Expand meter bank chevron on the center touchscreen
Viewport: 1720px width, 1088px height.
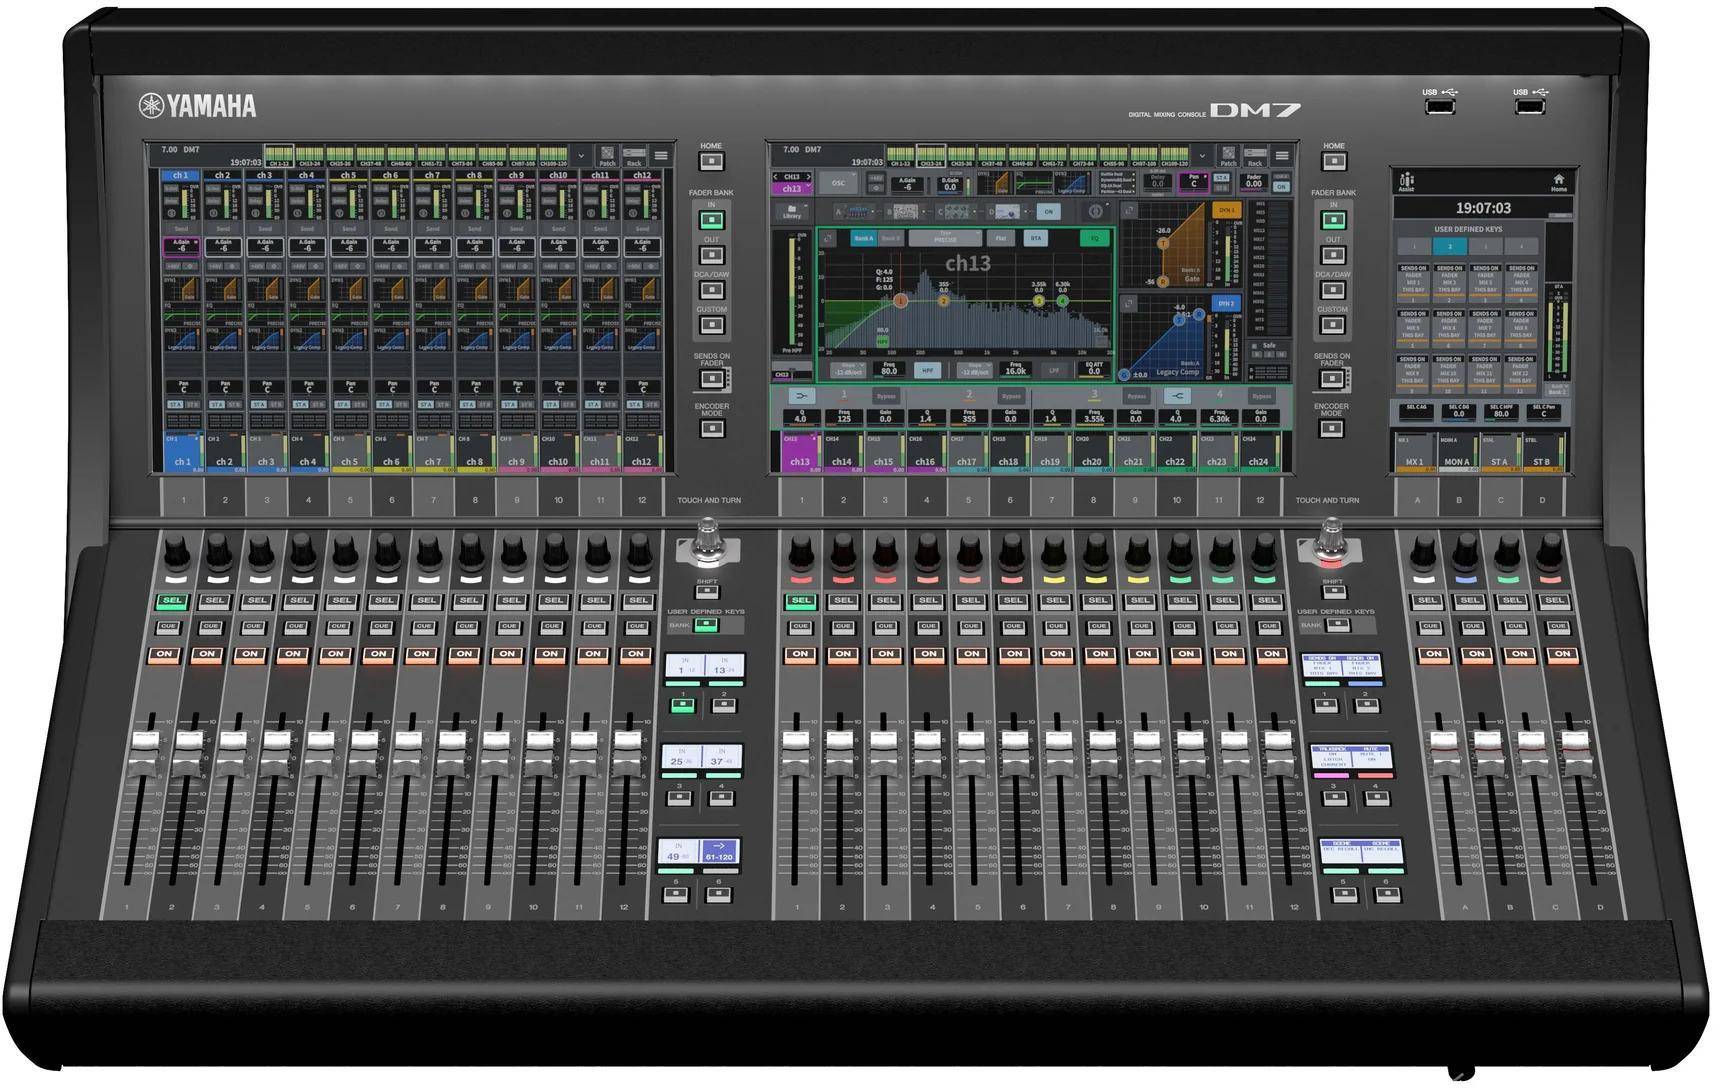point(1202,156)
